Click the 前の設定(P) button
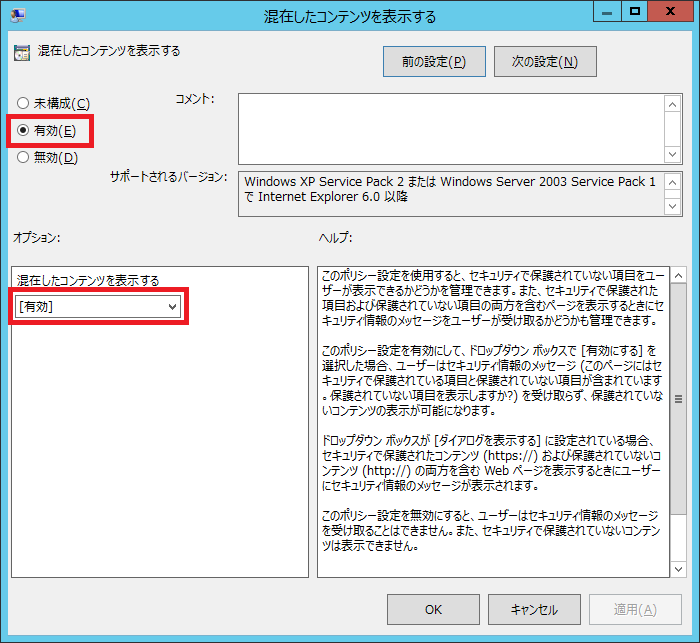700x643 pixels. [x=434, y=62]
